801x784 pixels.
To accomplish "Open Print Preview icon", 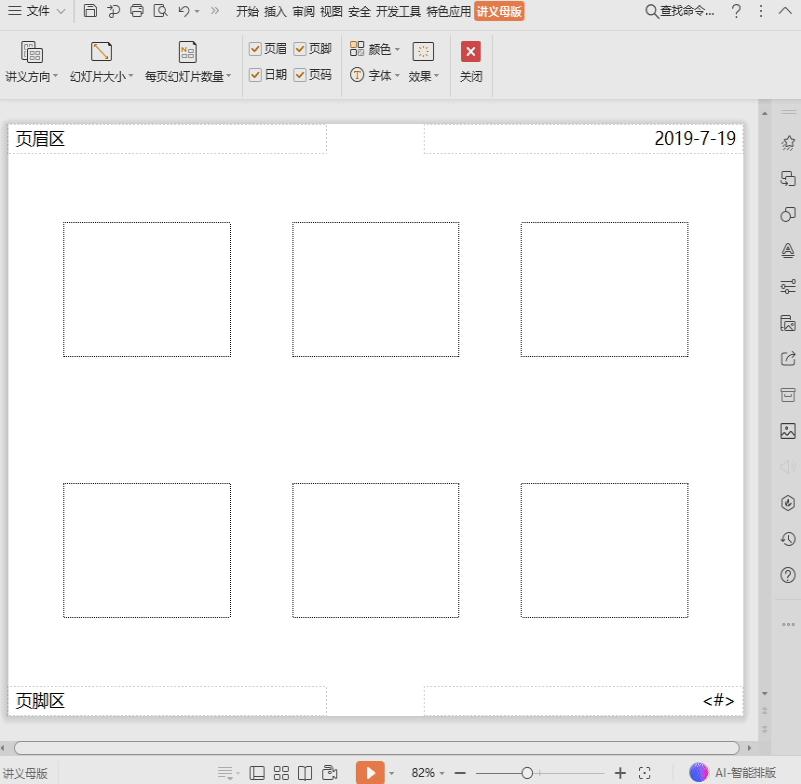I will click(x=160, y=11).
